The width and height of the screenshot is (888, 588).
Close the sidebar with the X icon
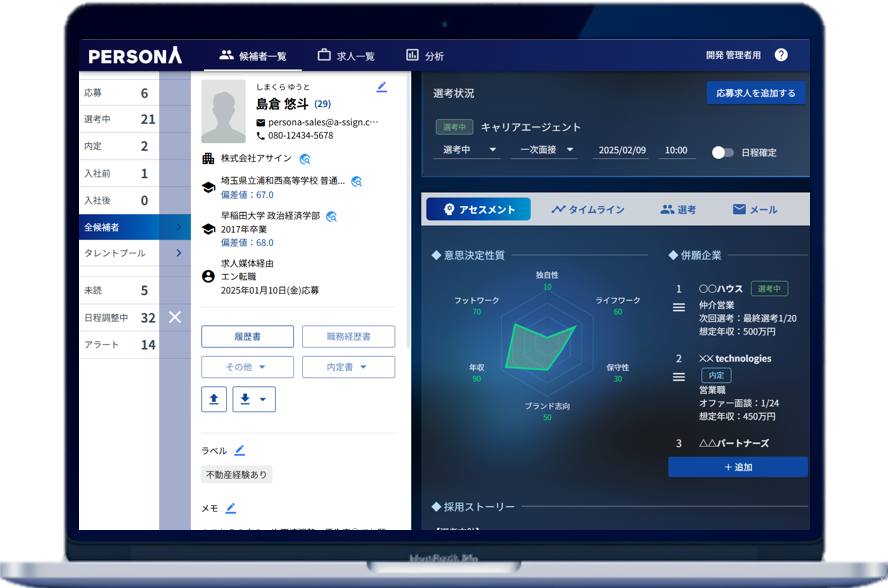pyautogui.click(x=174, y=317)
